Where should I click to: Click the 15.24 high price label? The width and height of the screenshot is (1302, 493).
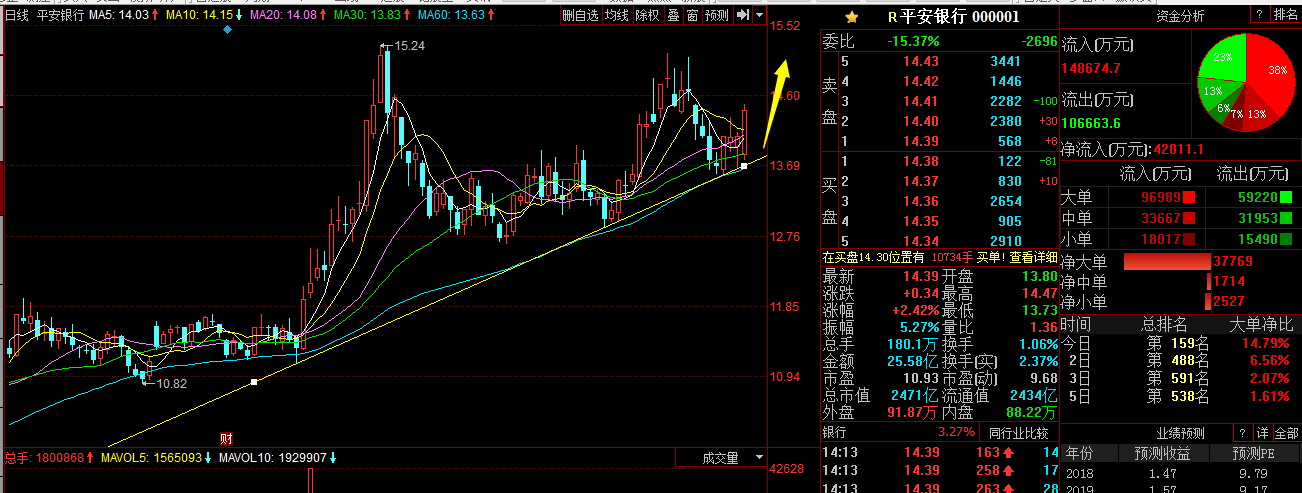click(x=410, y=46)
